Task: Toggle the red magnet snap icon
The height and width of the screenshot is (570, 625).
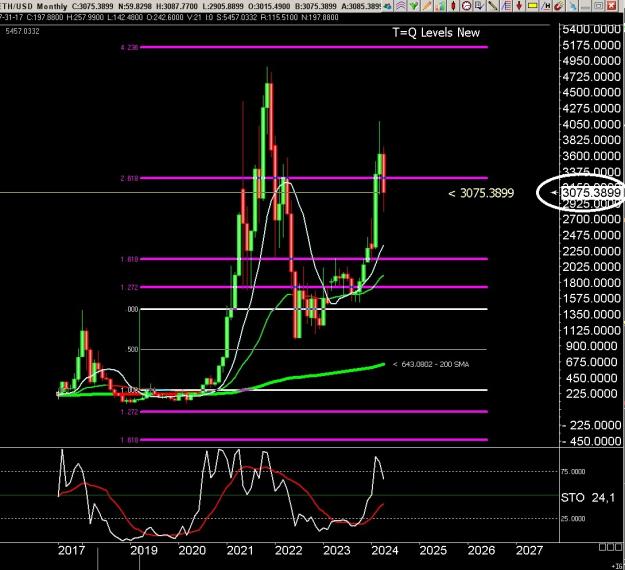Action: click(559, 6)
